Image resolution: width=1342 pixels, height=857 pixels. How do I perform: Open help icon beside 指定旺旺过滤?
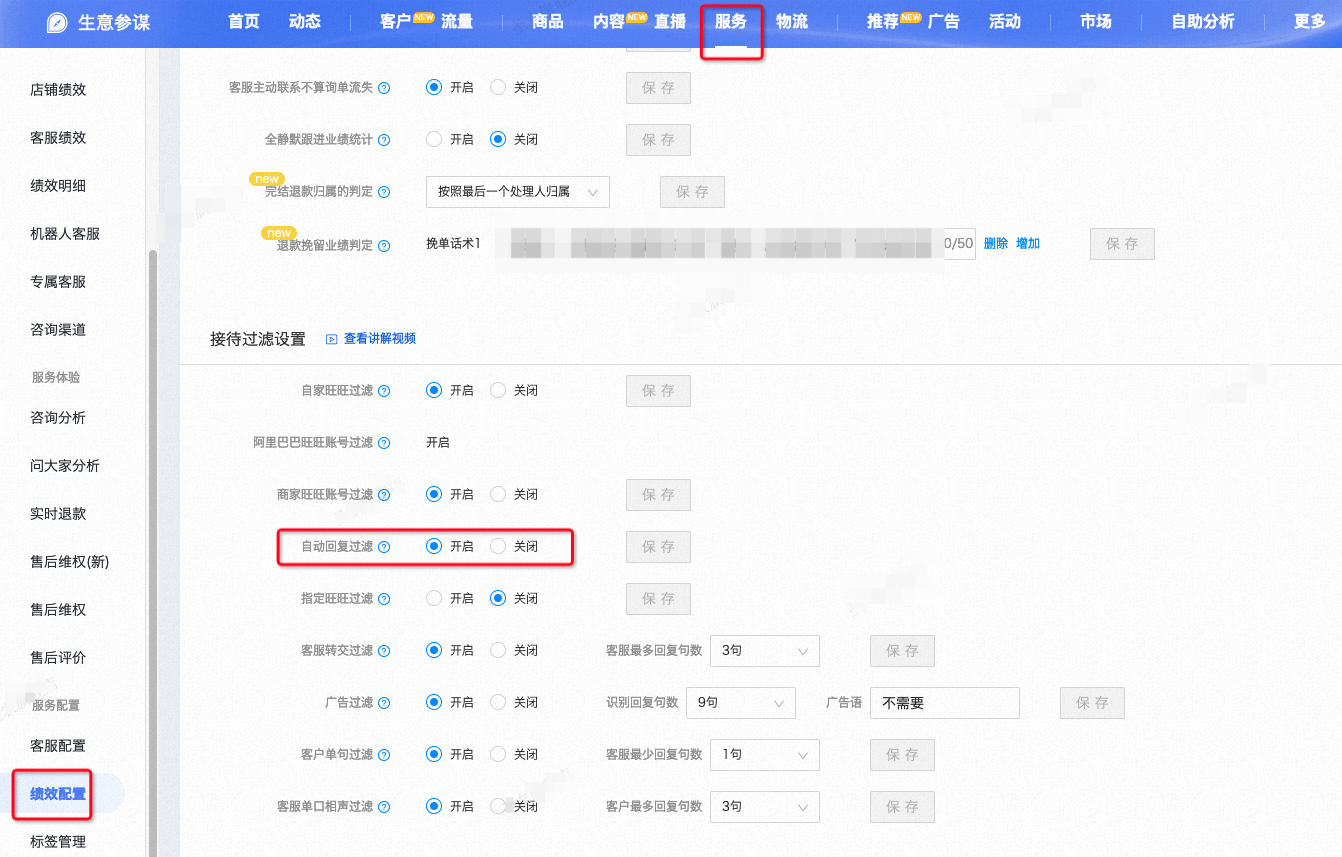pos(384,599)
